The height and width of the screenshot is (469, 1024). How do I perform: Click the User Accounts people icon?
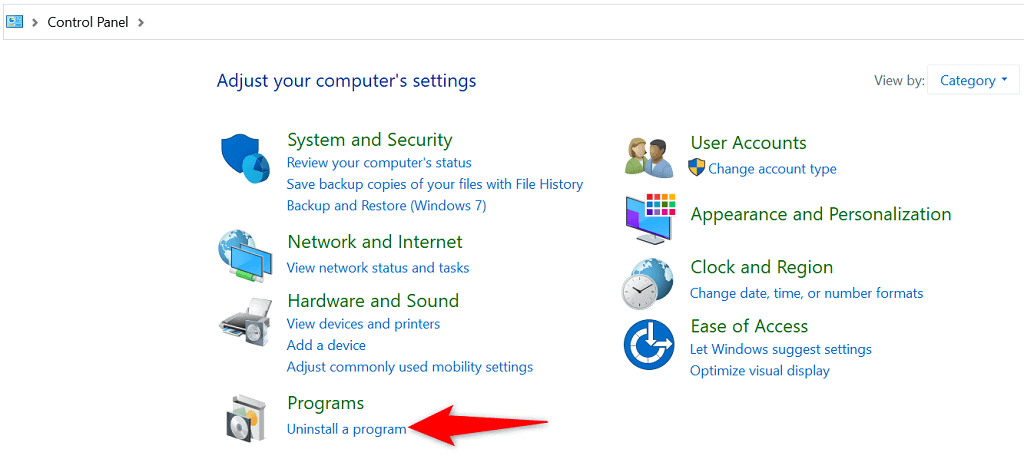tap(648, 156)
